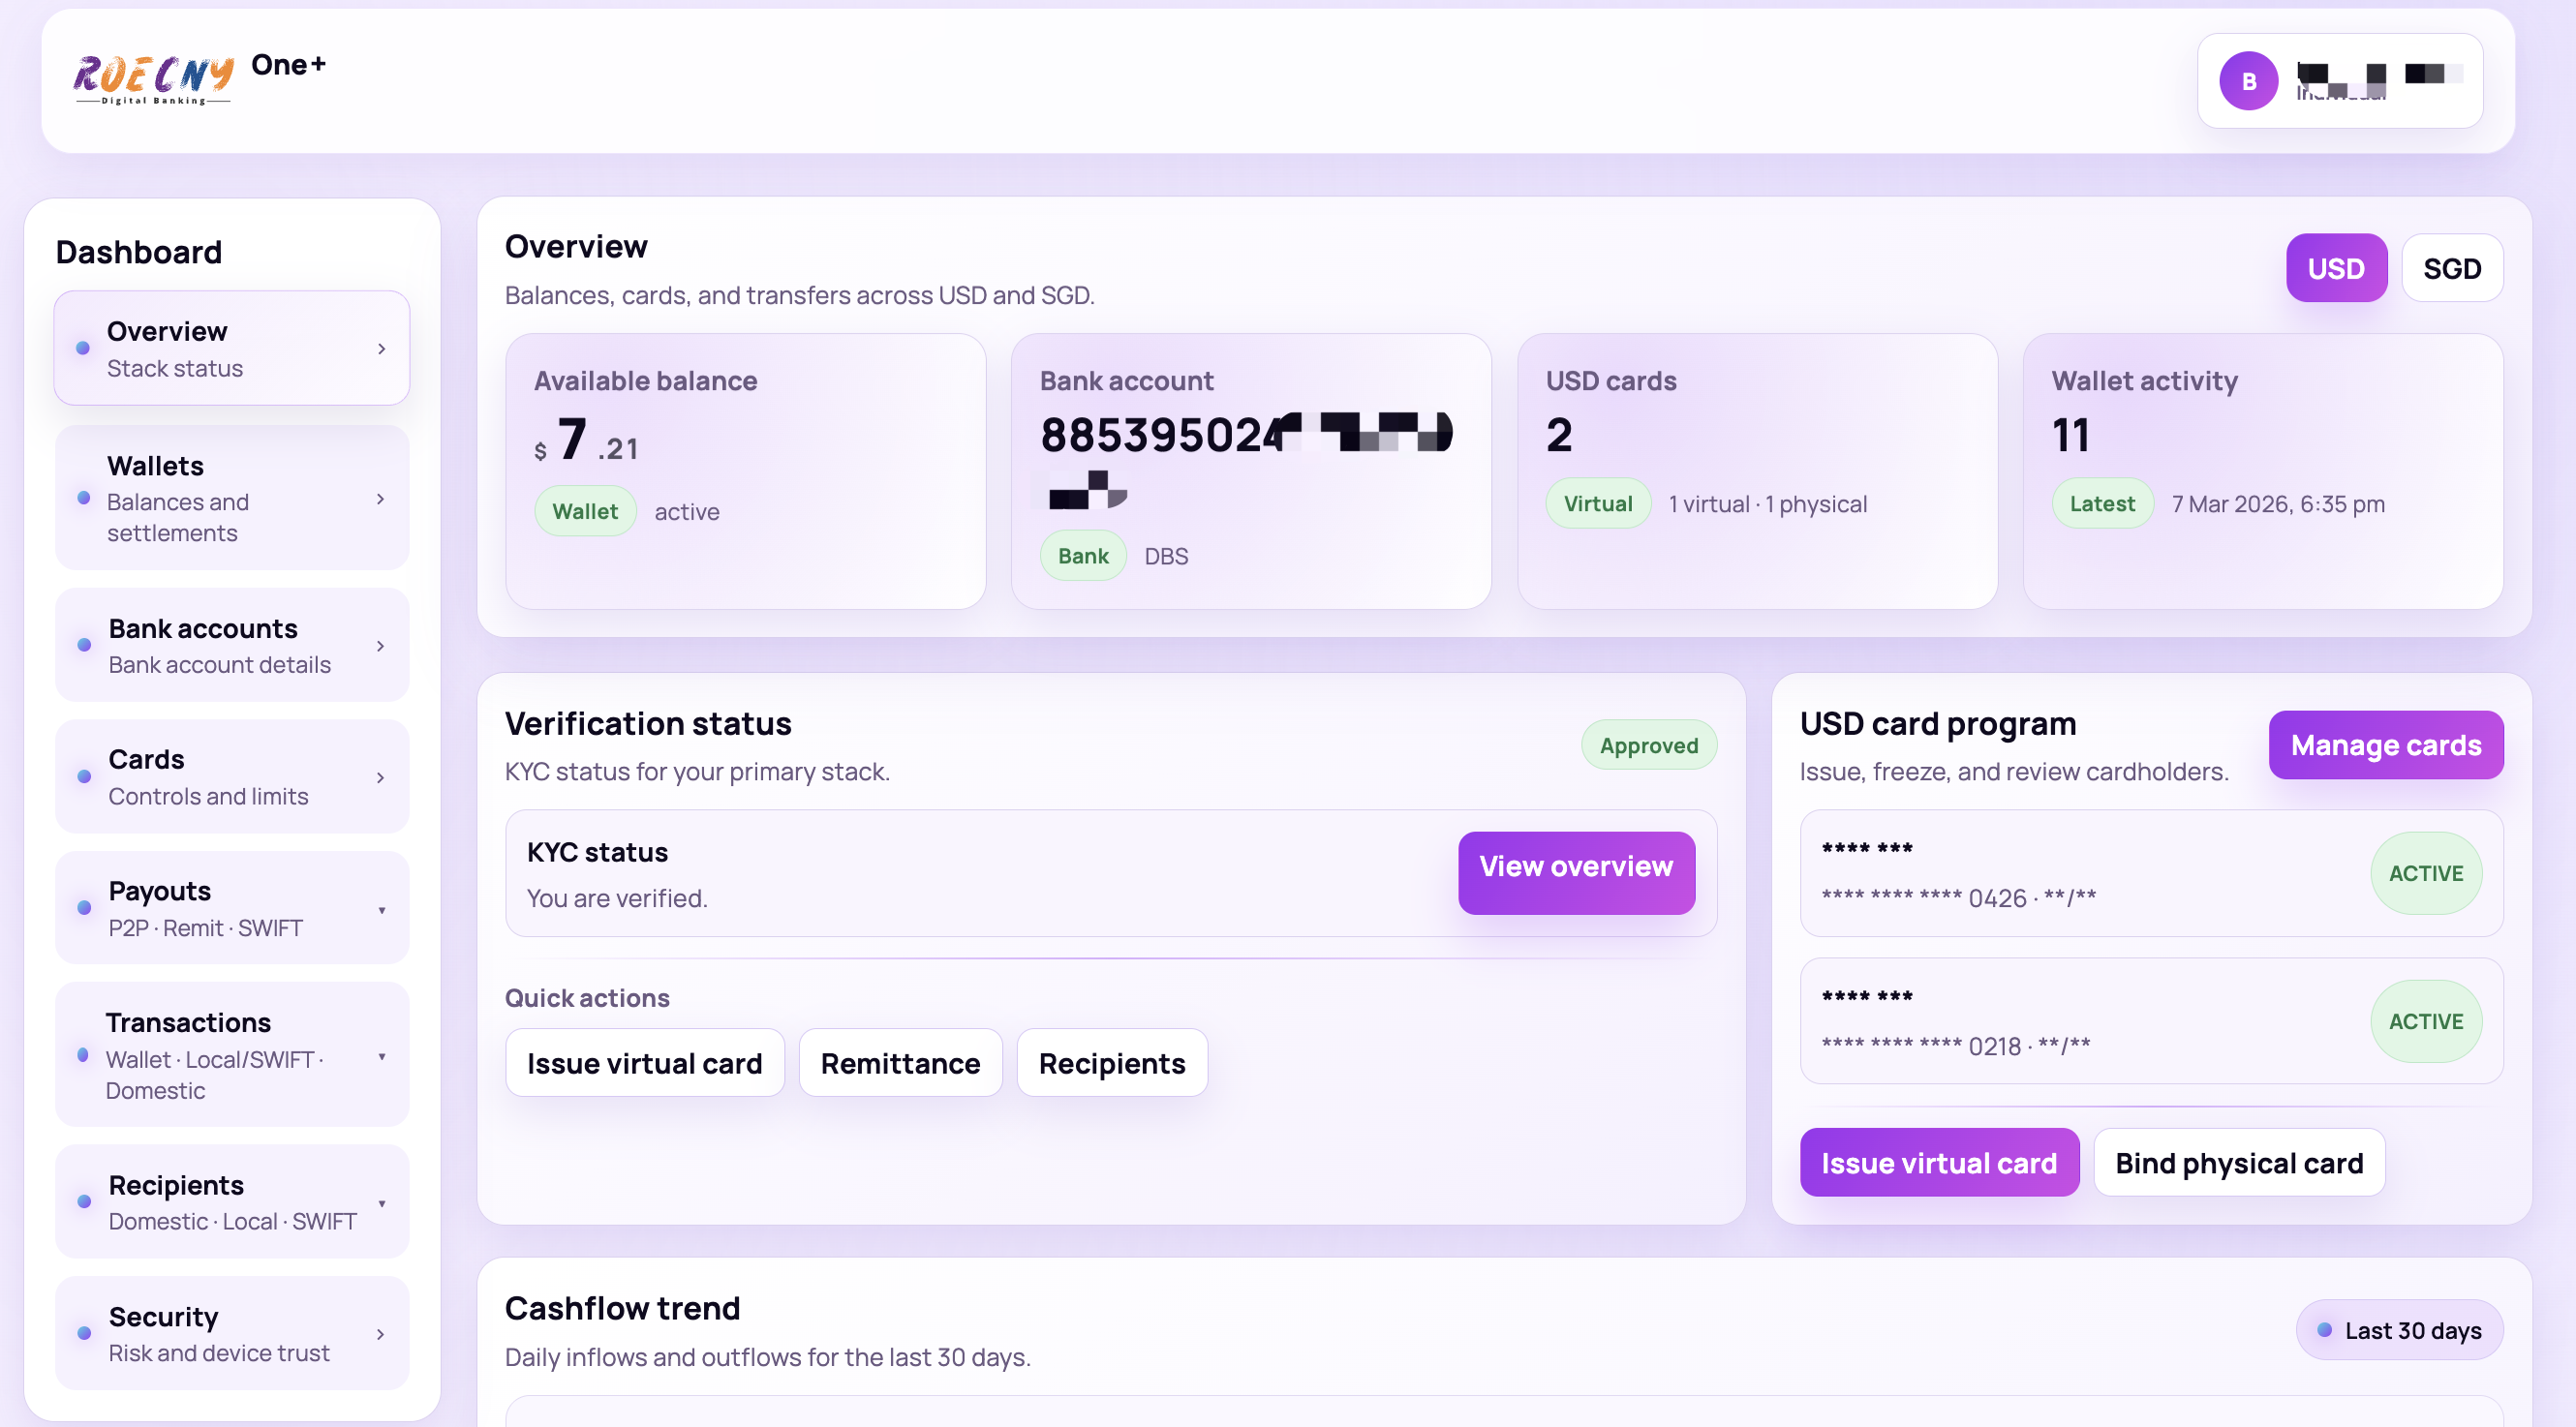Viewport: 2576px width, 1427px height.
Task: Click ACTIVE badge on card ending 0426
Action: (x=2425, y=873)
